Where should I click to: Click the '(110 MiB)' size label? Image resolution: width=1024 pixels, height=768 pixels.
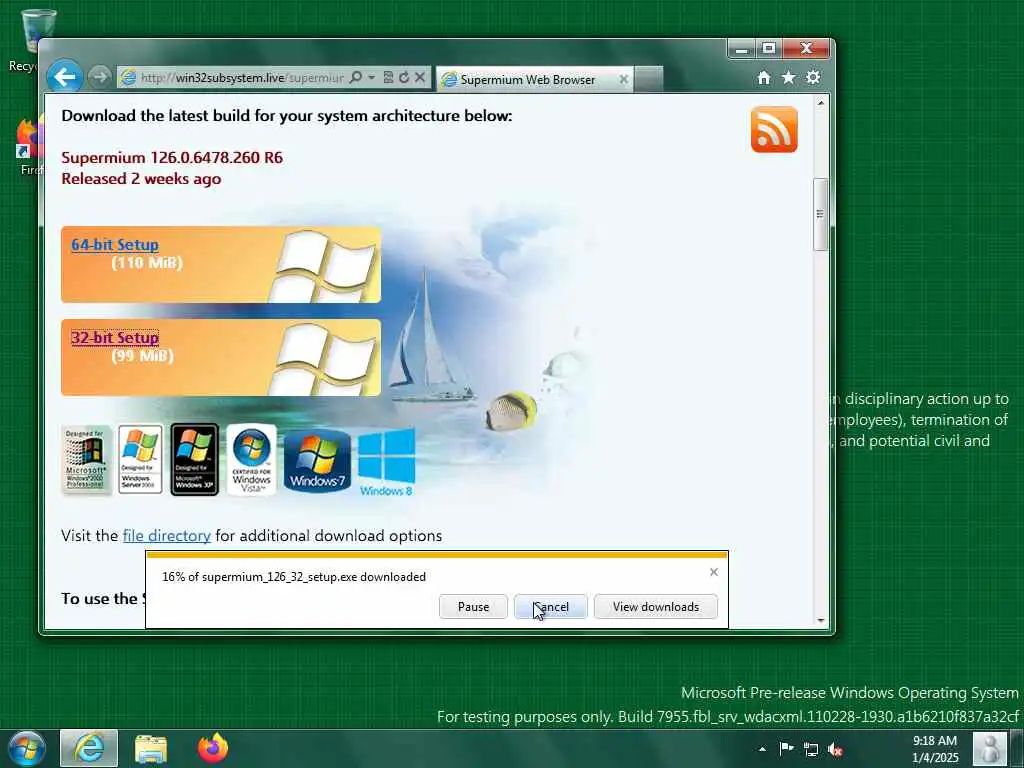[x=147, y=263]
